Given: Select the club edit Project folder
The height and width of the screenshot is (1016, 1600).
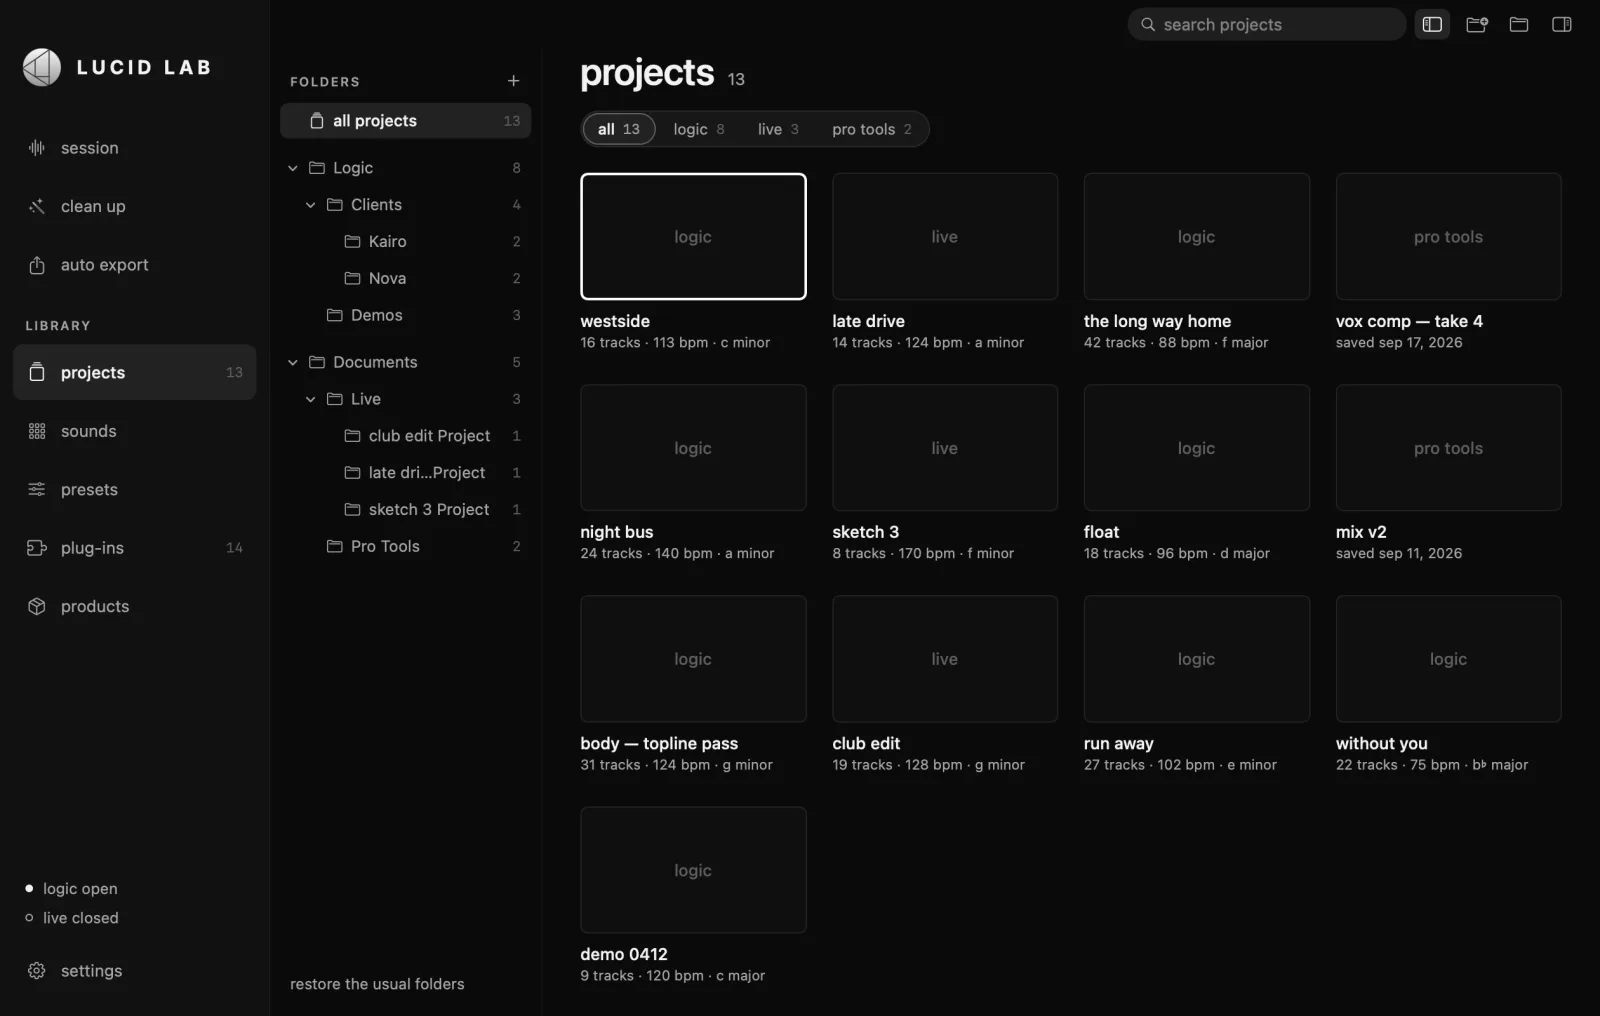Looking at the screenshot, I should tap(405, 436).
